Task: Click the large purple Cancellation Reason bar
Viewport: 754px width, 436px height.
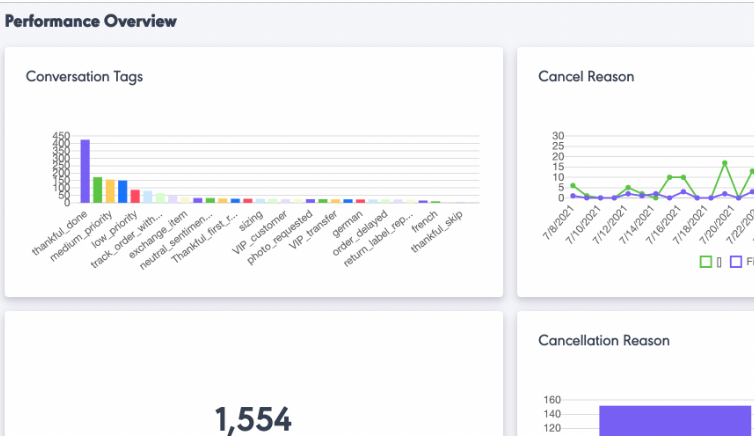Action: 675,420
